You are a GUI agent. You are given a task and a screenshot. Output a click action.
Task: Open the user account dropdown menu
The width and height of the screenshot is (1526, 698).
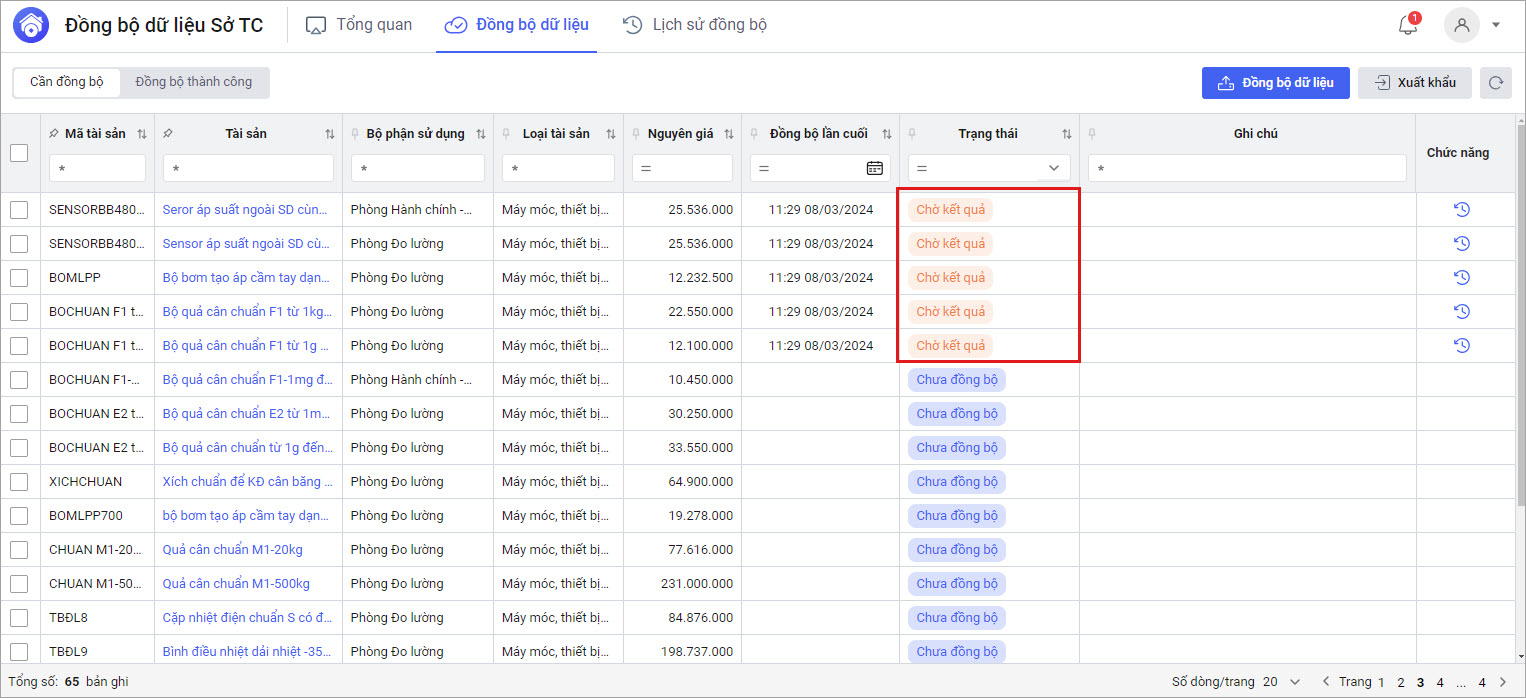[1495, 25]
